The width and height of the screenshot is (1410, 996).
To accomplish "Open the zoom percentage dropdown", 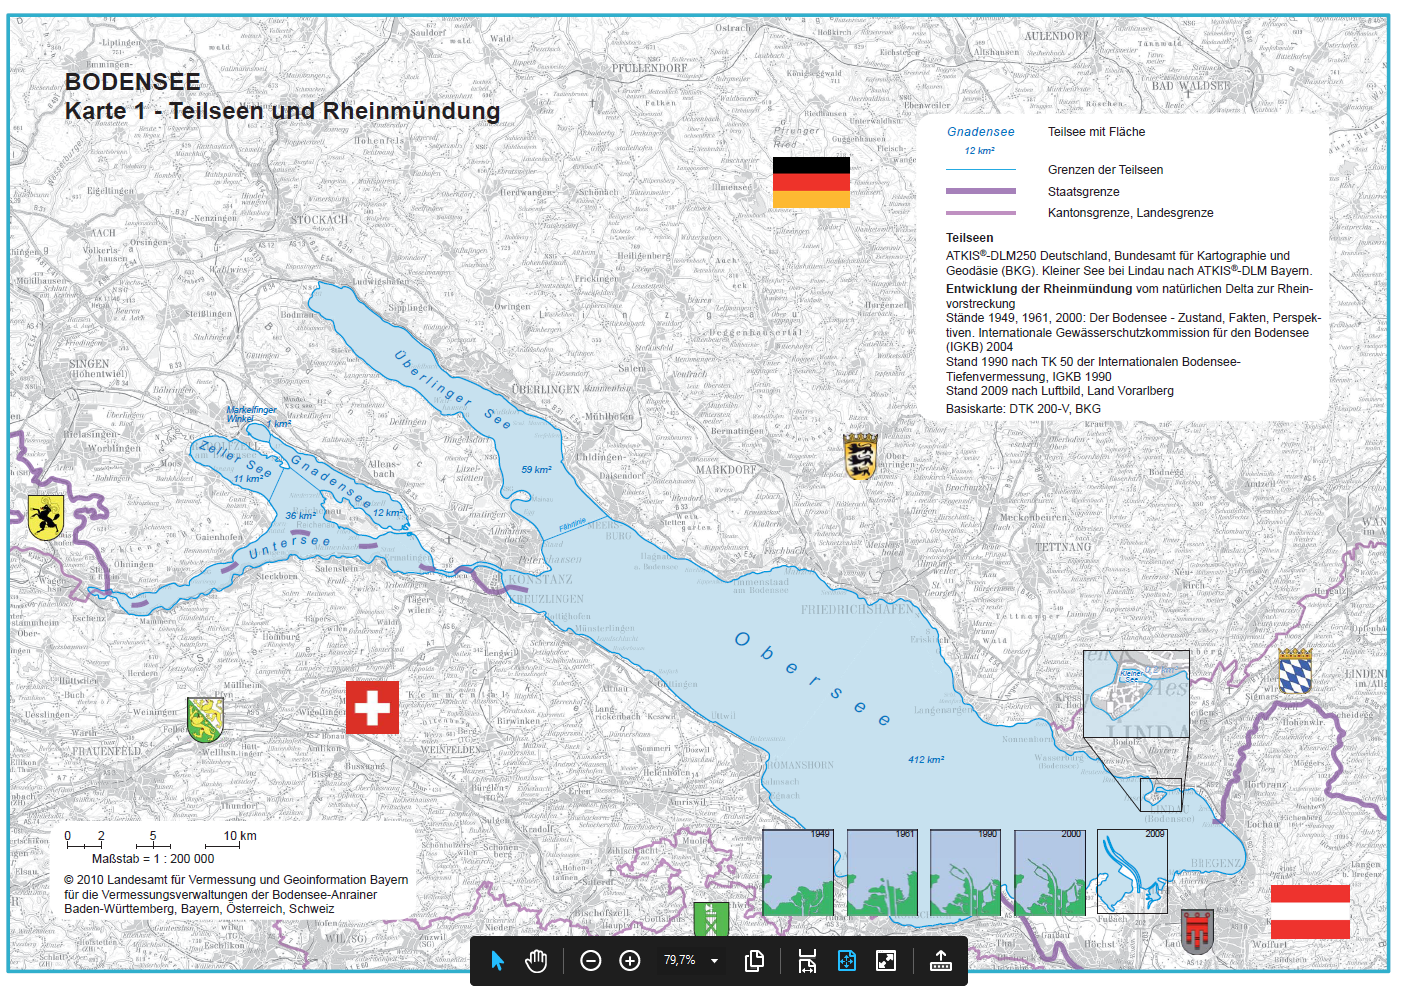I will pos(713,961).
